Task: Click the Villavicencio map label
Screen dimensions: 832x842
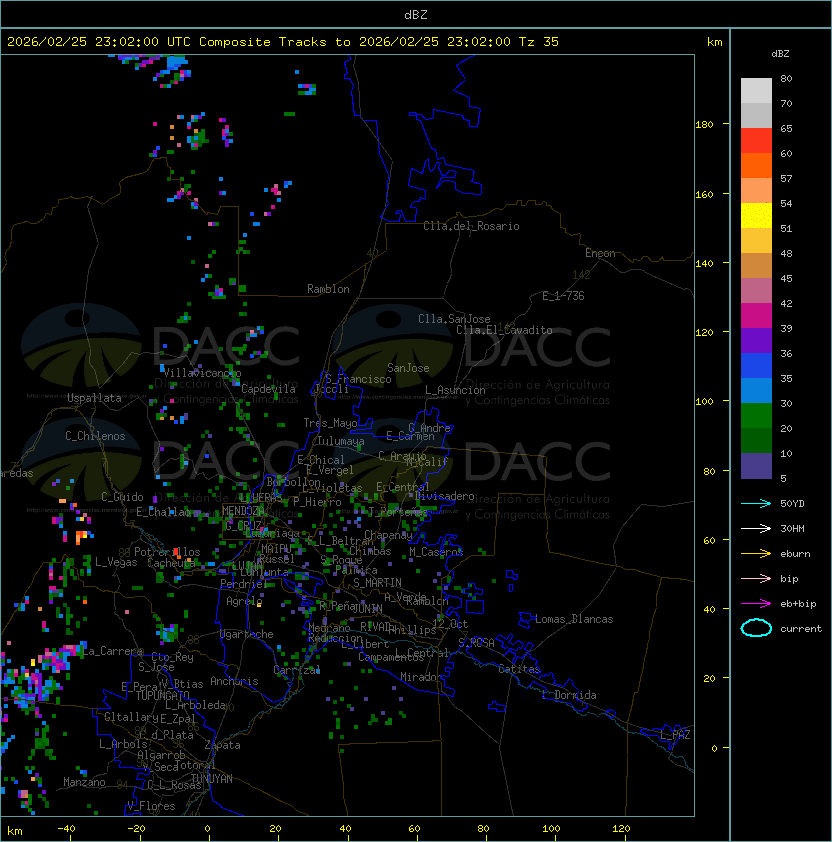Action: tap(202, 373)
